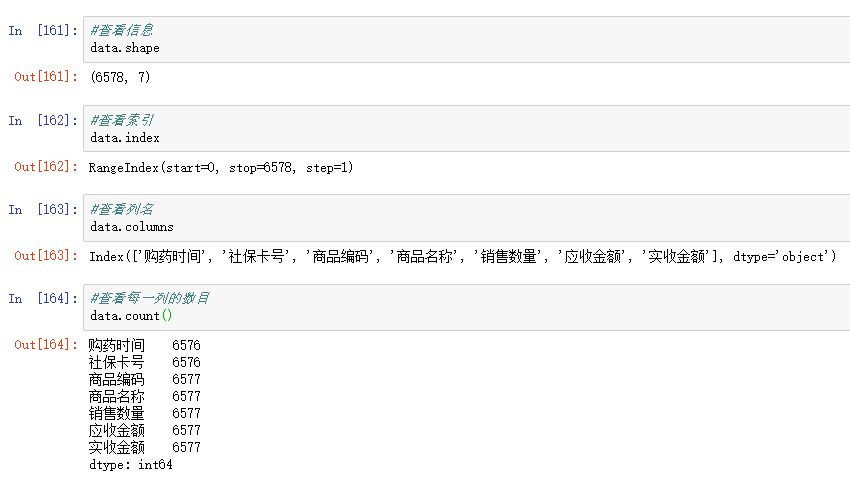Click the Out[163] output prompt
850x482 pixels.
[x=46, y=255]
